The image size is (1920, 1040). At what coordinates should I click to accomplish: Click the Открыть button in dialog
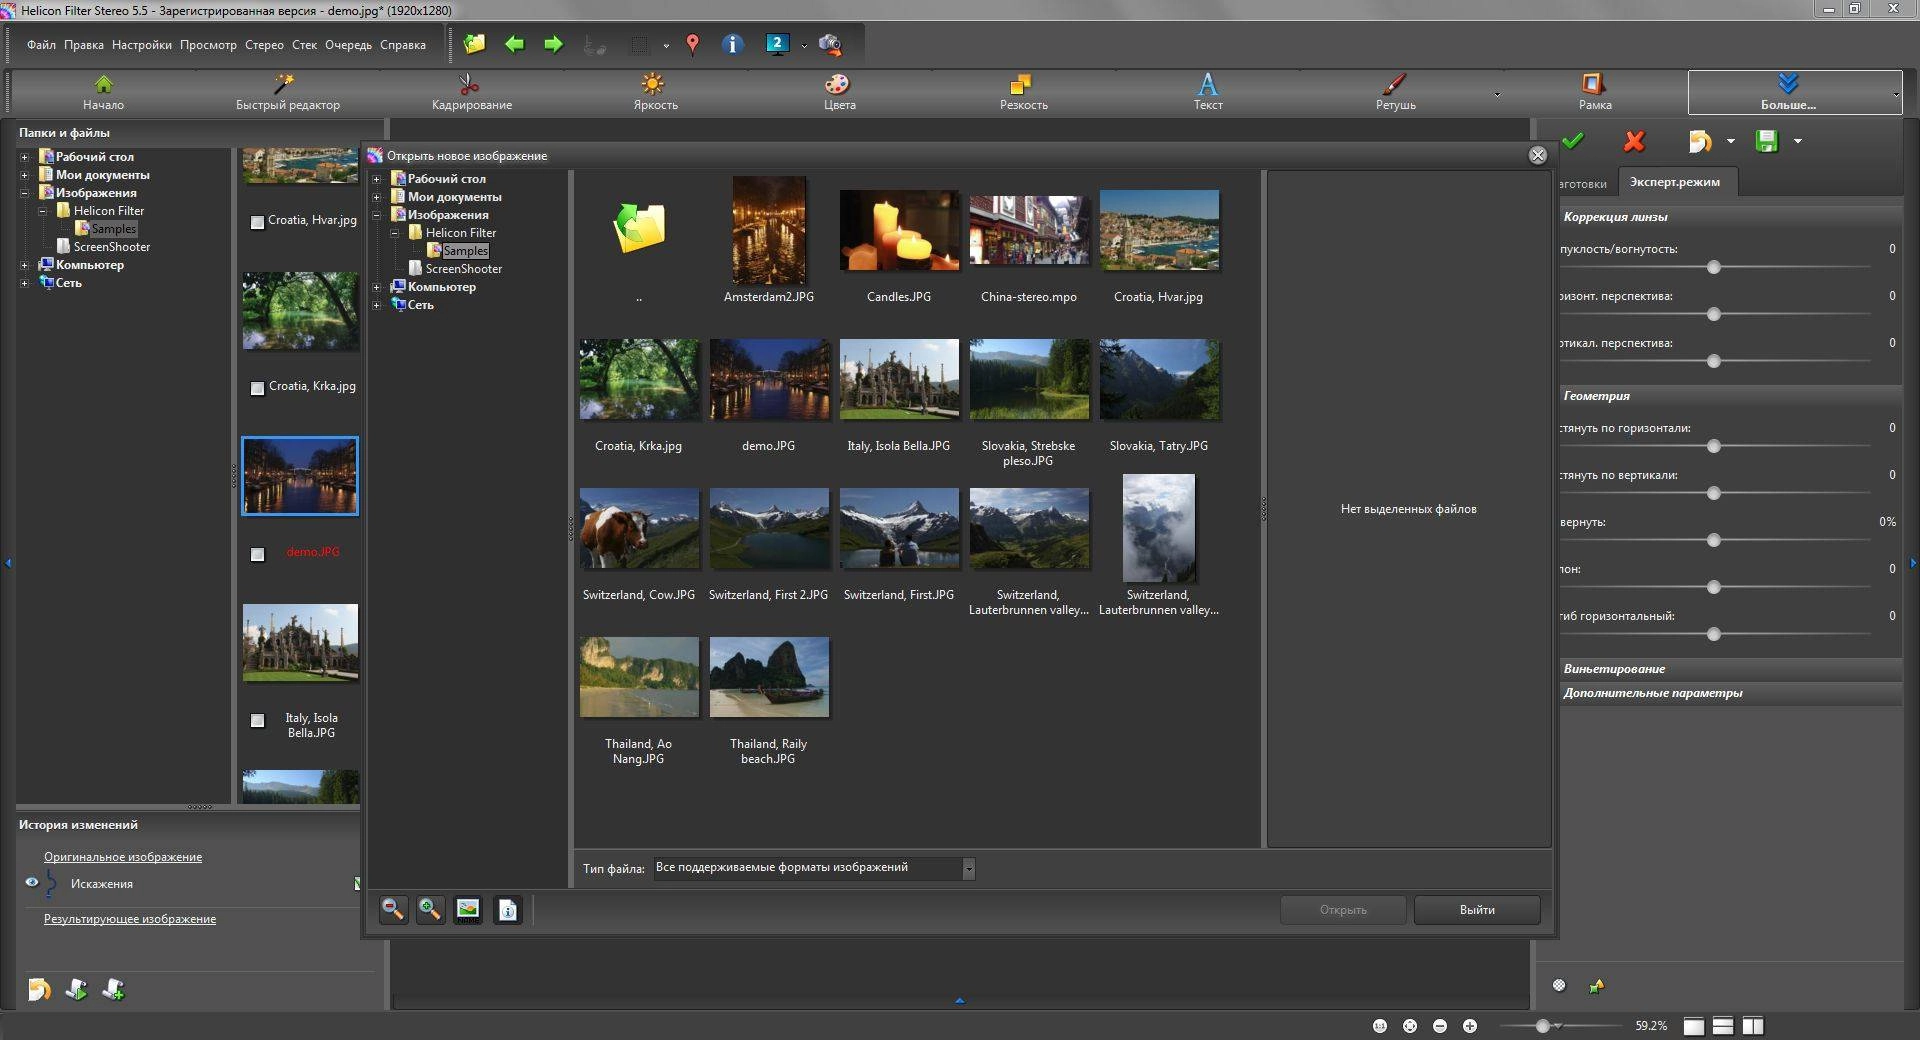1343,910
